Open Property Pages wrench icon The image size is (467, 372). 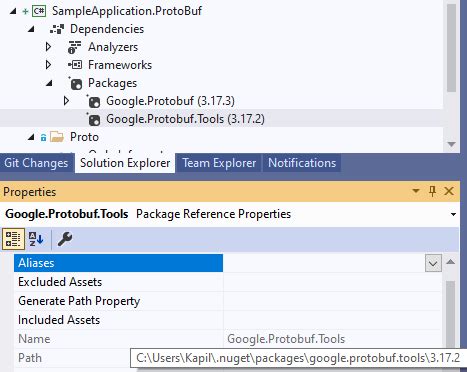65,239
